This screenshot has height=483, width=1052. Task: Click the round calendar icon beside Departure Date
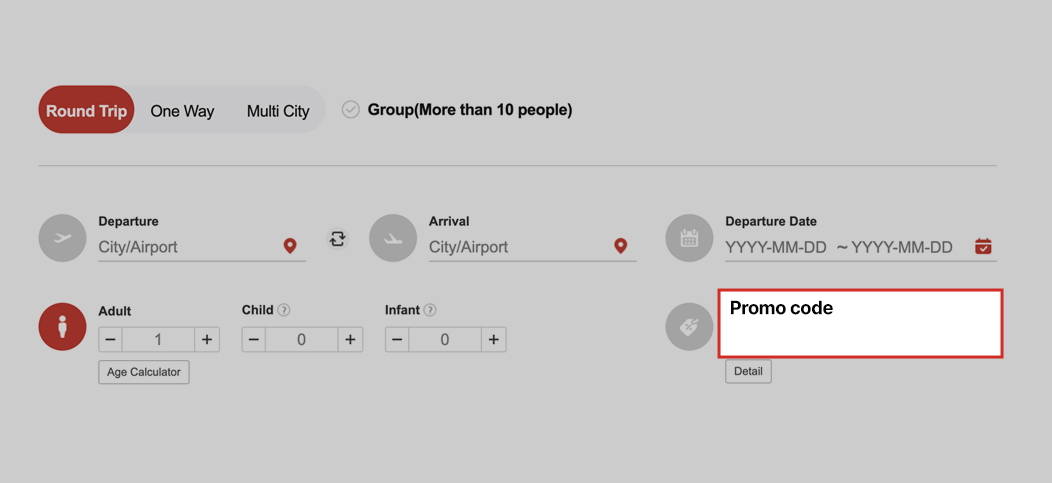point(689,238)
